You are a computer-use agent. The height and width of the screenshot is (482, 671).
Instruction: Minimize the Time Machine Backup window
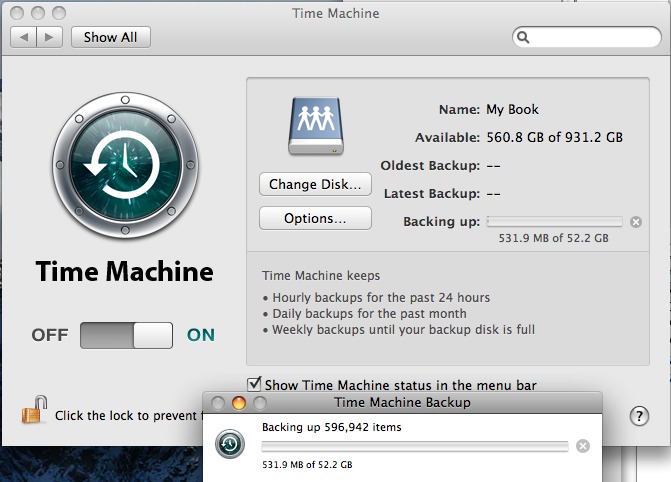click(x=239, y=403)
